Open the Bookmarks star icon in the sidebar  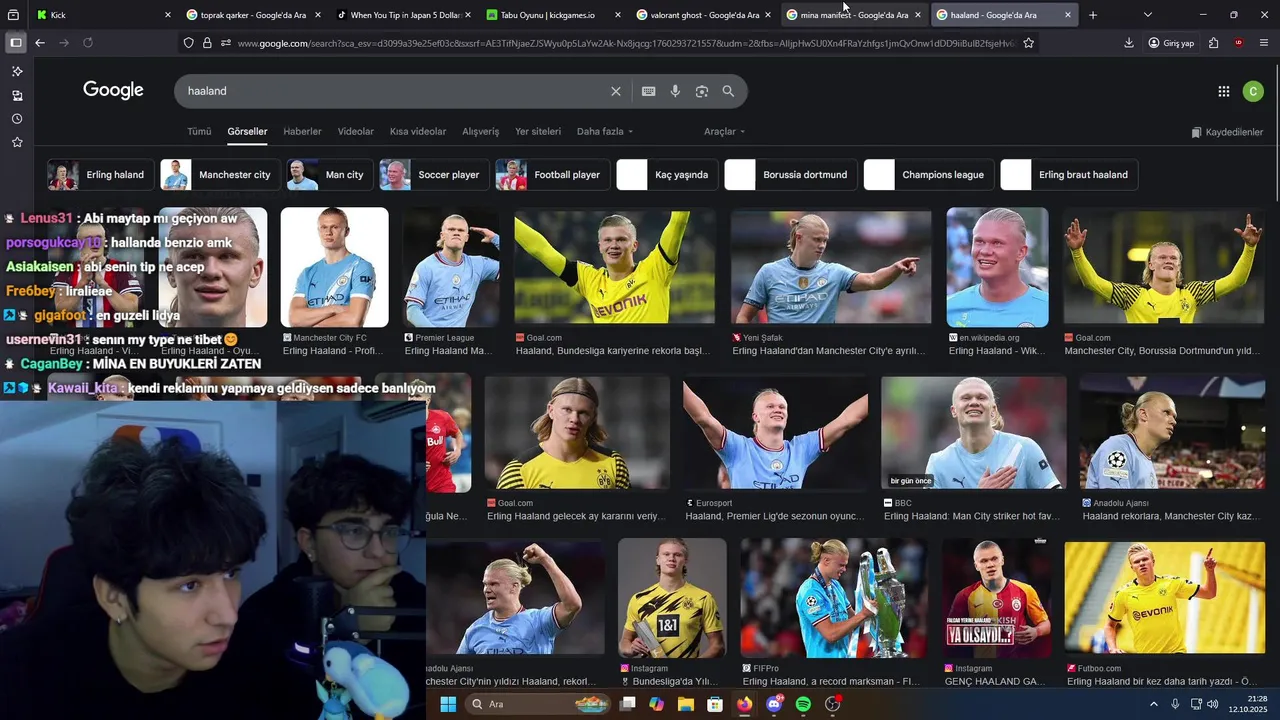(x=17, y=143)
